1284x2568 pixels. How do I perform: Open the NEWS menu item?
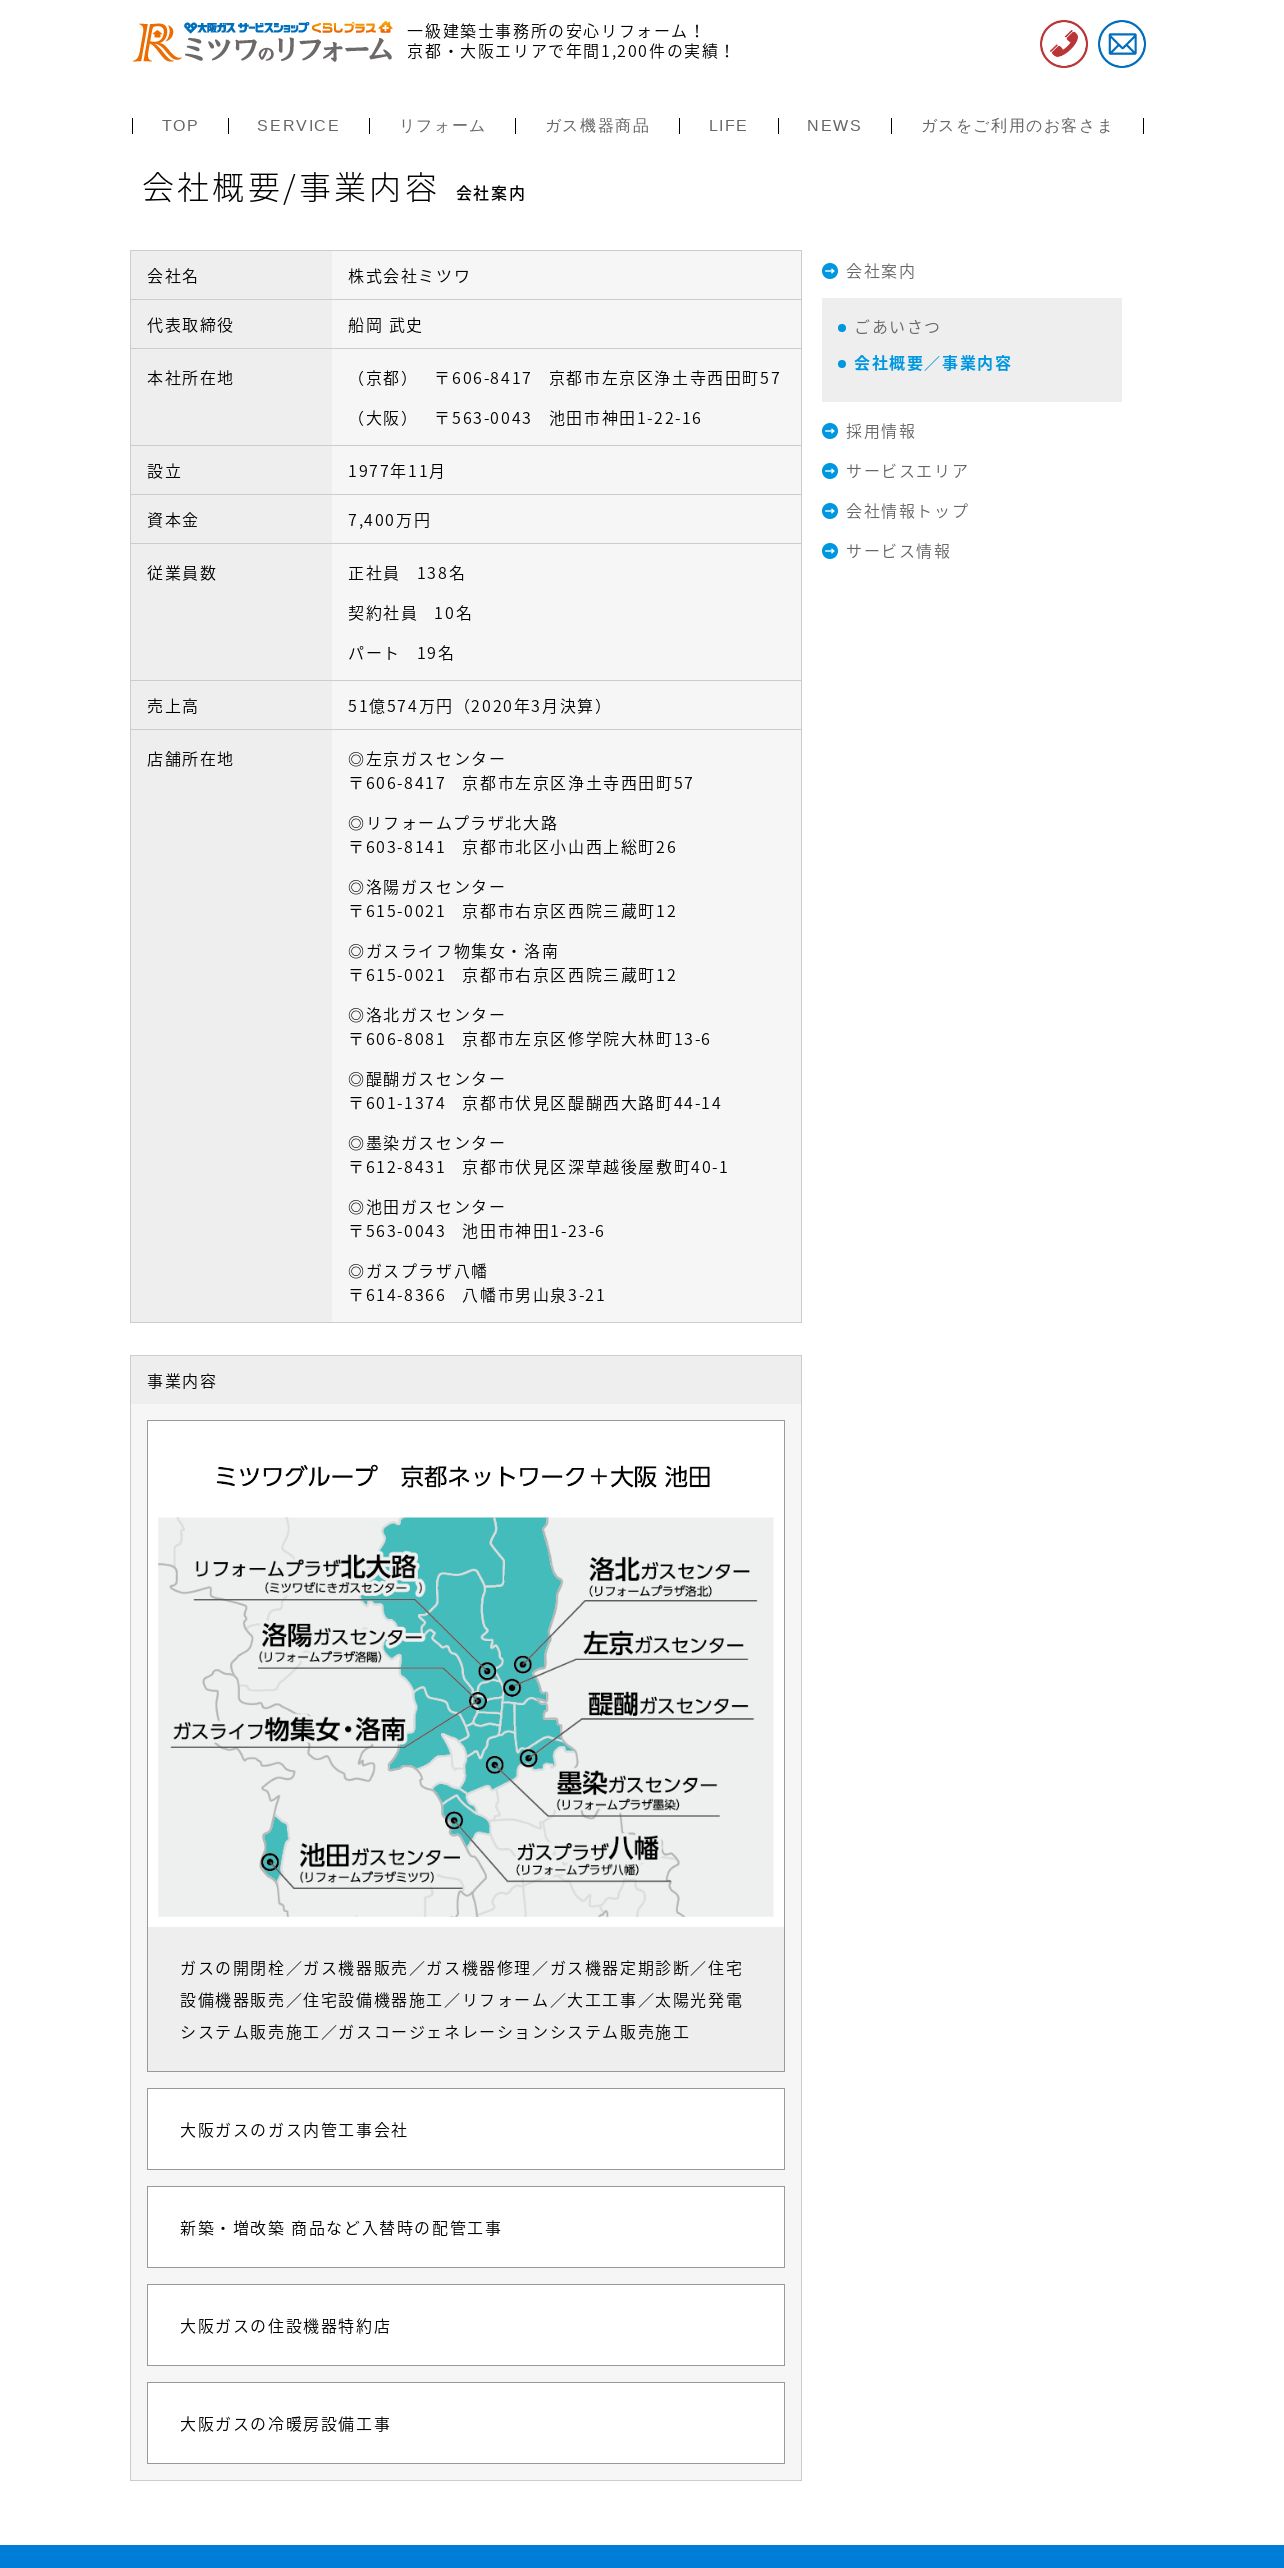click(x=834, y=125)
